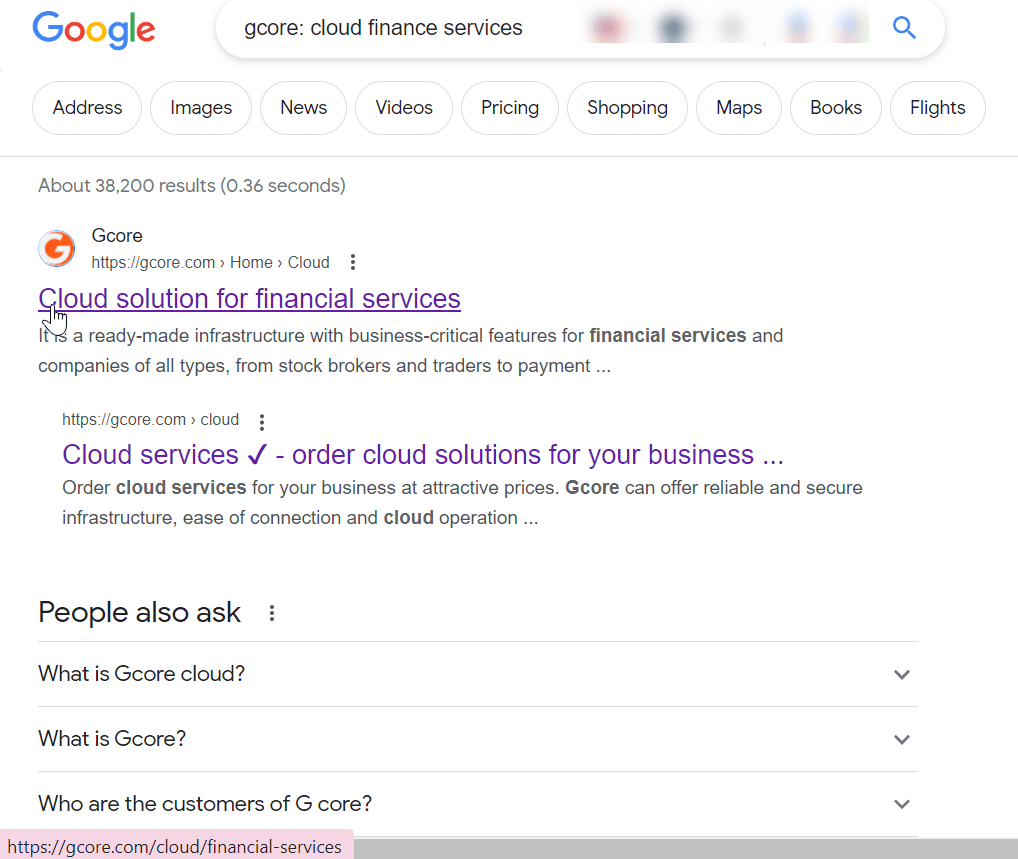Expand "Who are the customers of G core?"
The image size is (1018, 859).
click(x=478, y=804)
